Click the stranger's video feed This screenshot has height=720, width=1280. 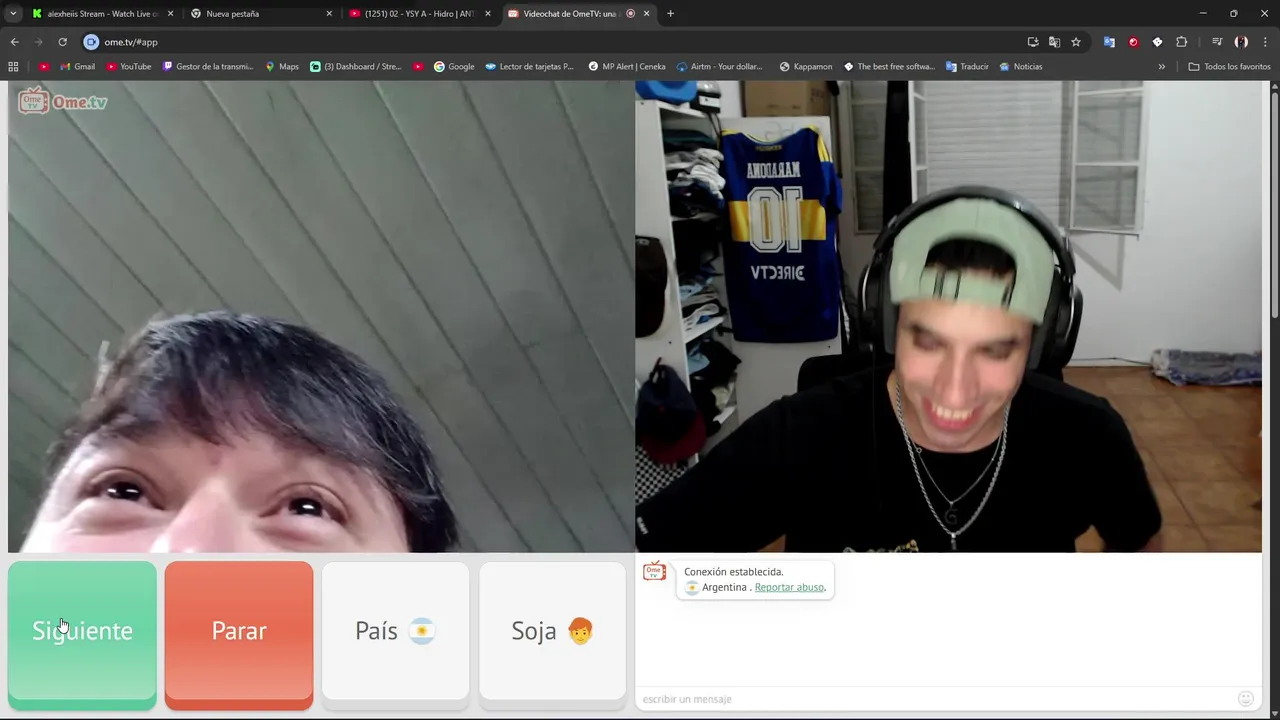point(320,316)
